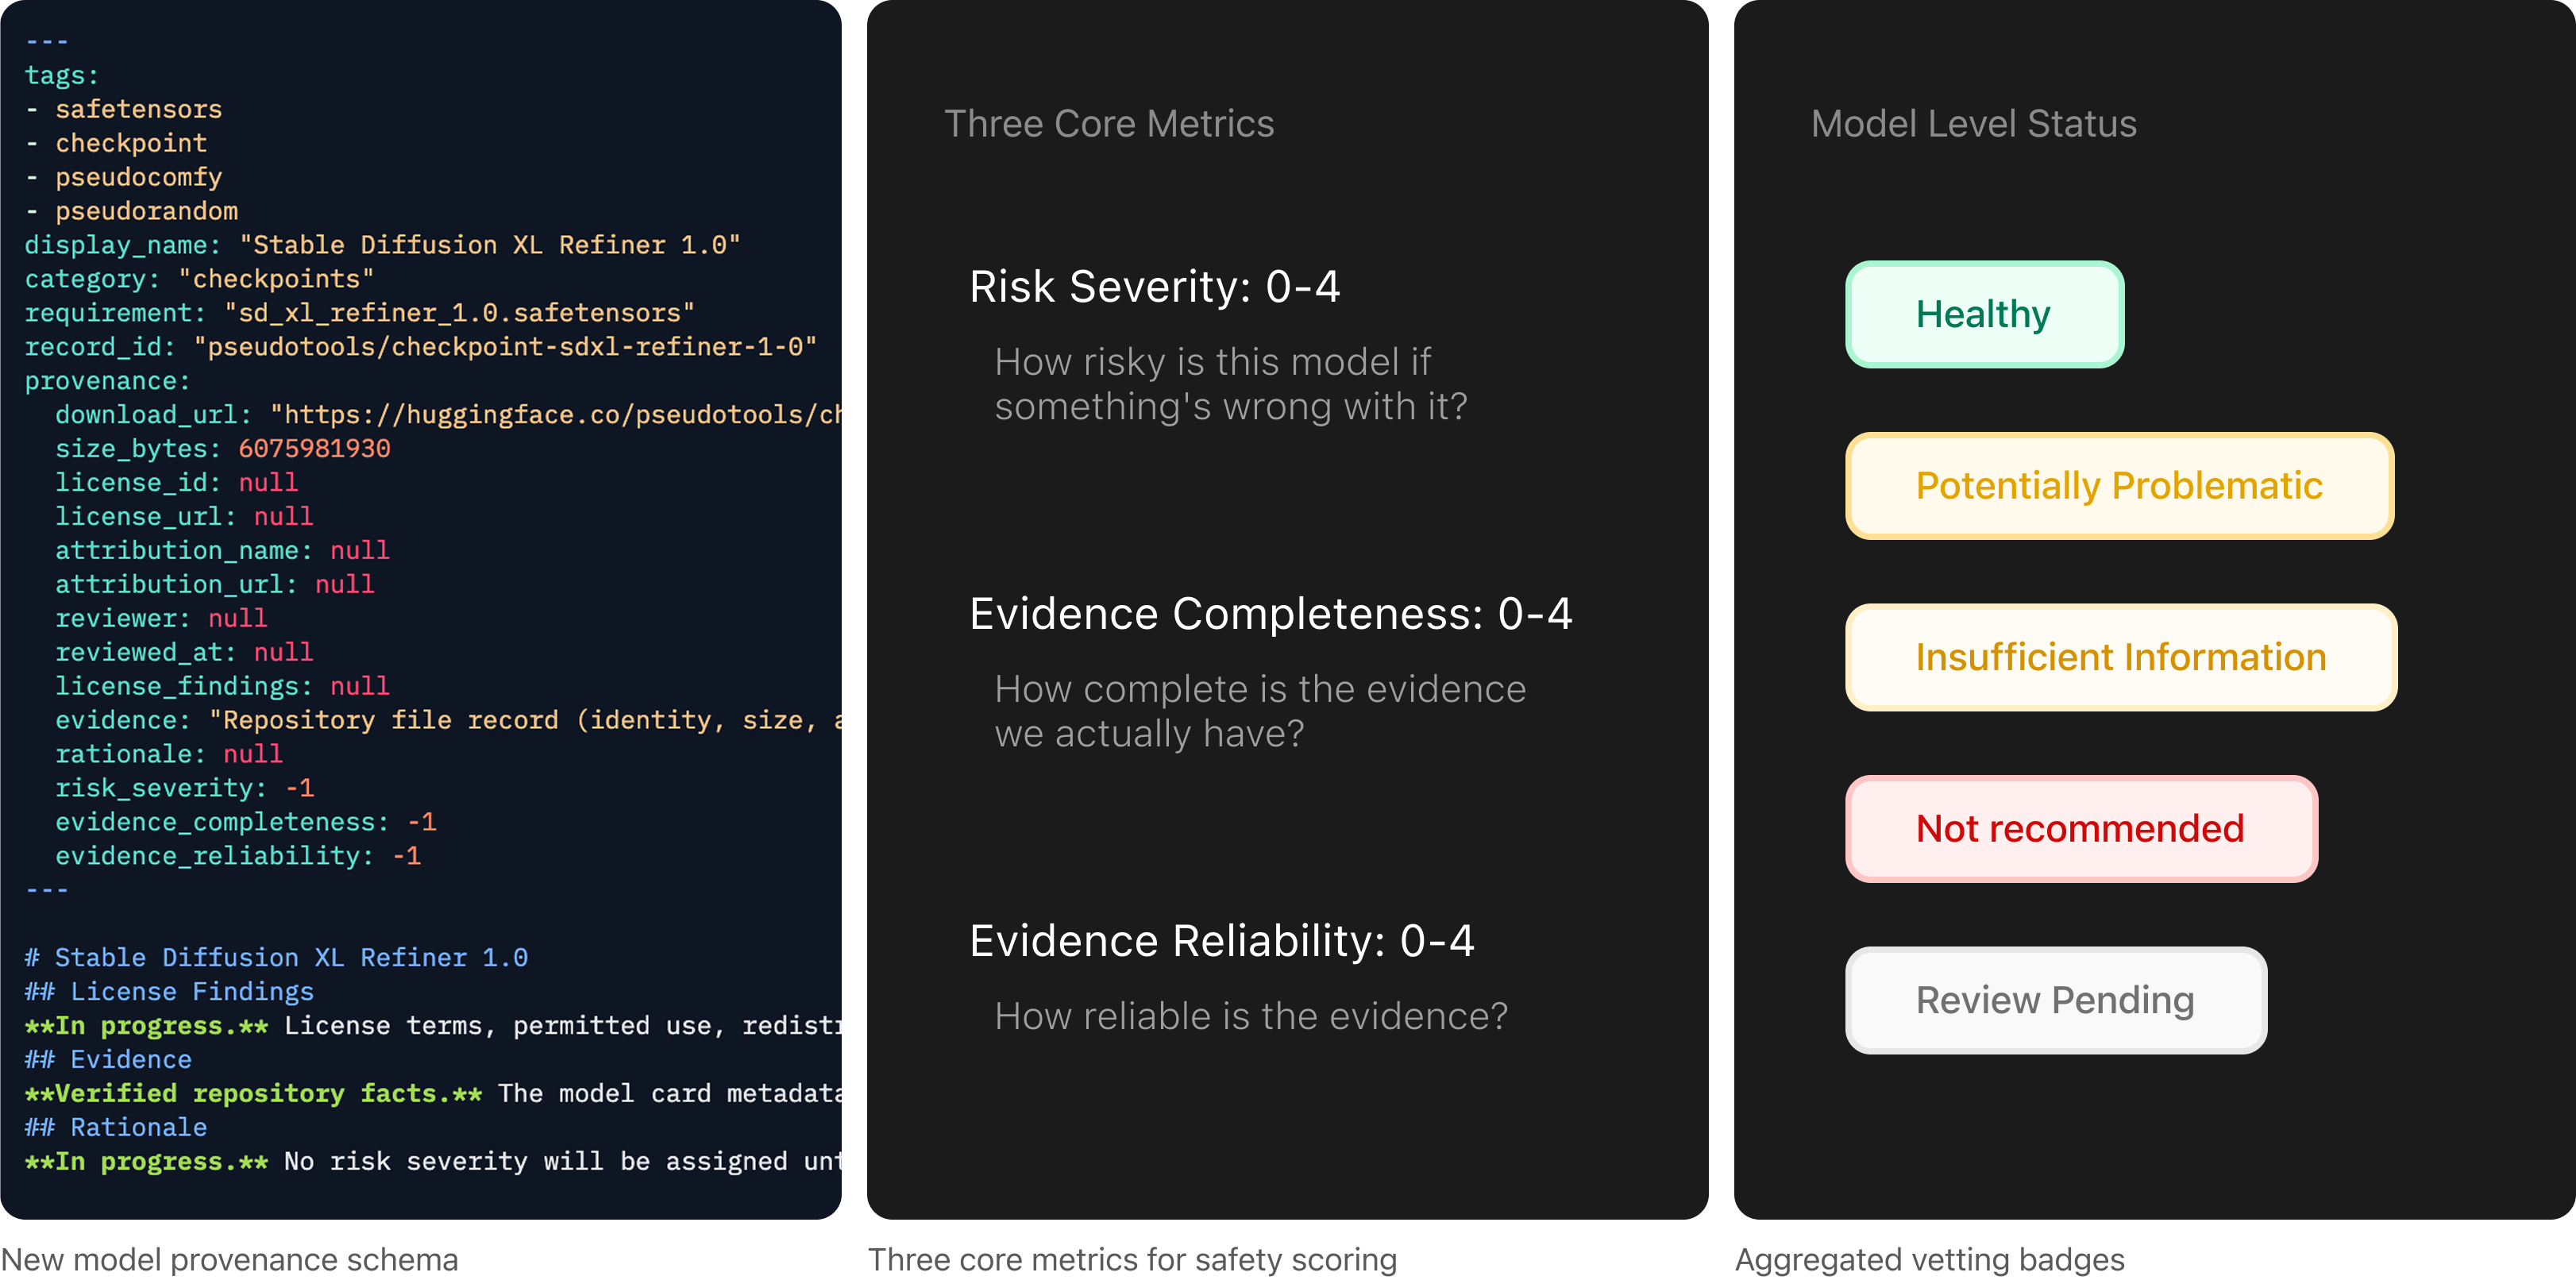Select the Not recommended badge

(x=2081, y=829)
